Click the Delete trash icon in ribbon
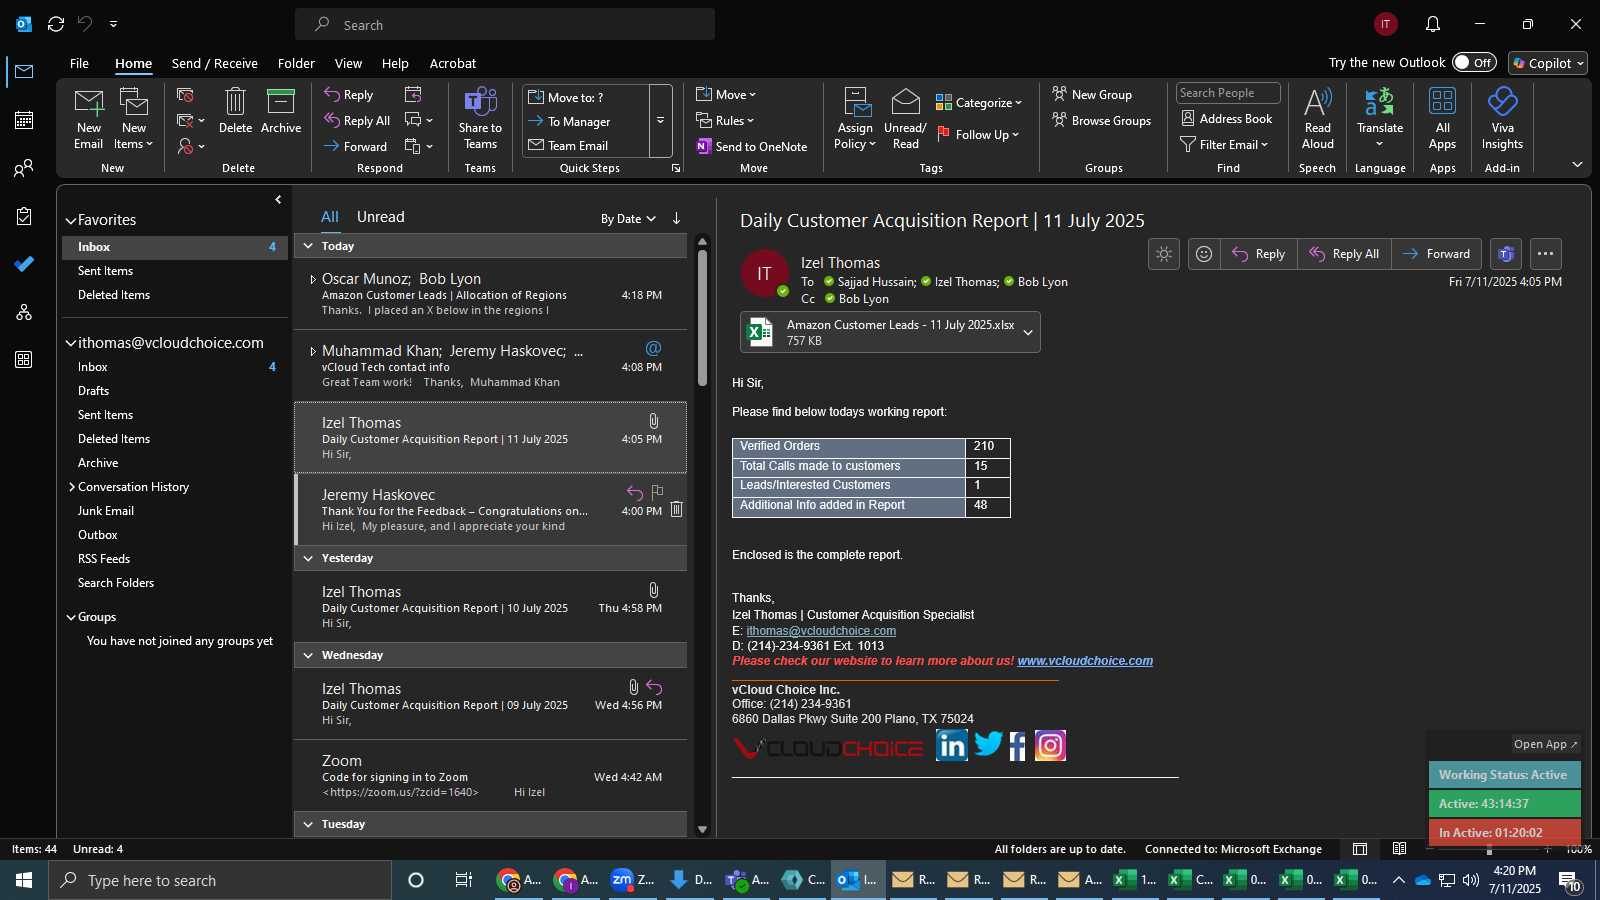This screenshot has height=900, width=1600. (x=235, y=102)
